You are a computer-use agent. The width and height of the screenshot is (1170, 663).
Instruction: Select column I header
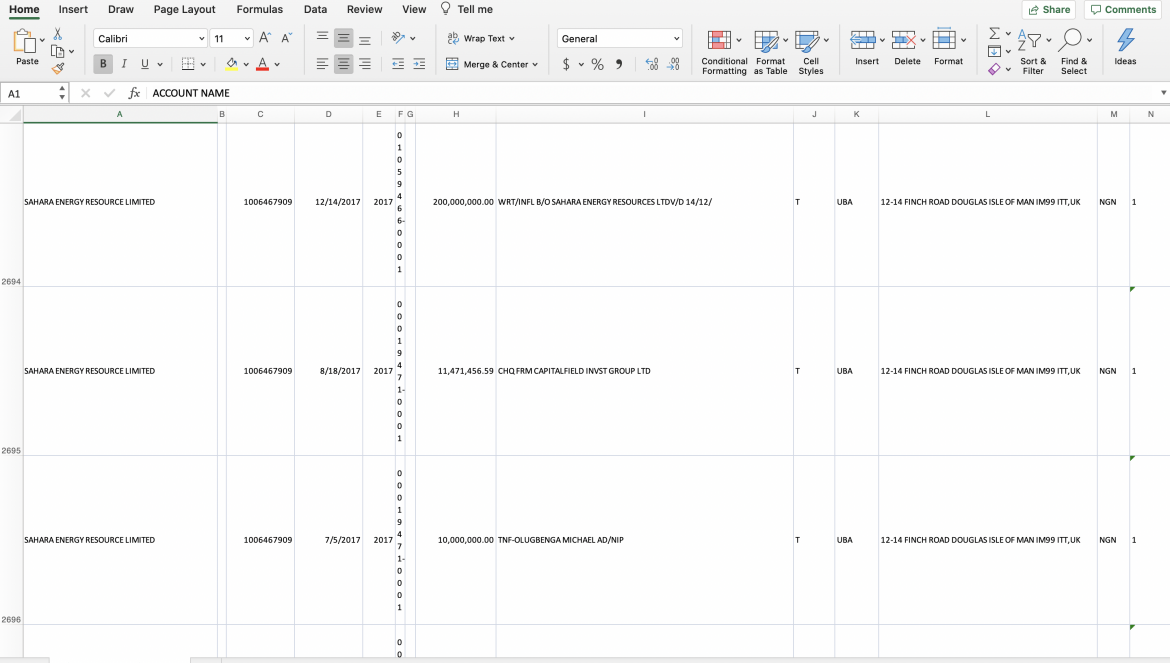[x=644, y=114]
